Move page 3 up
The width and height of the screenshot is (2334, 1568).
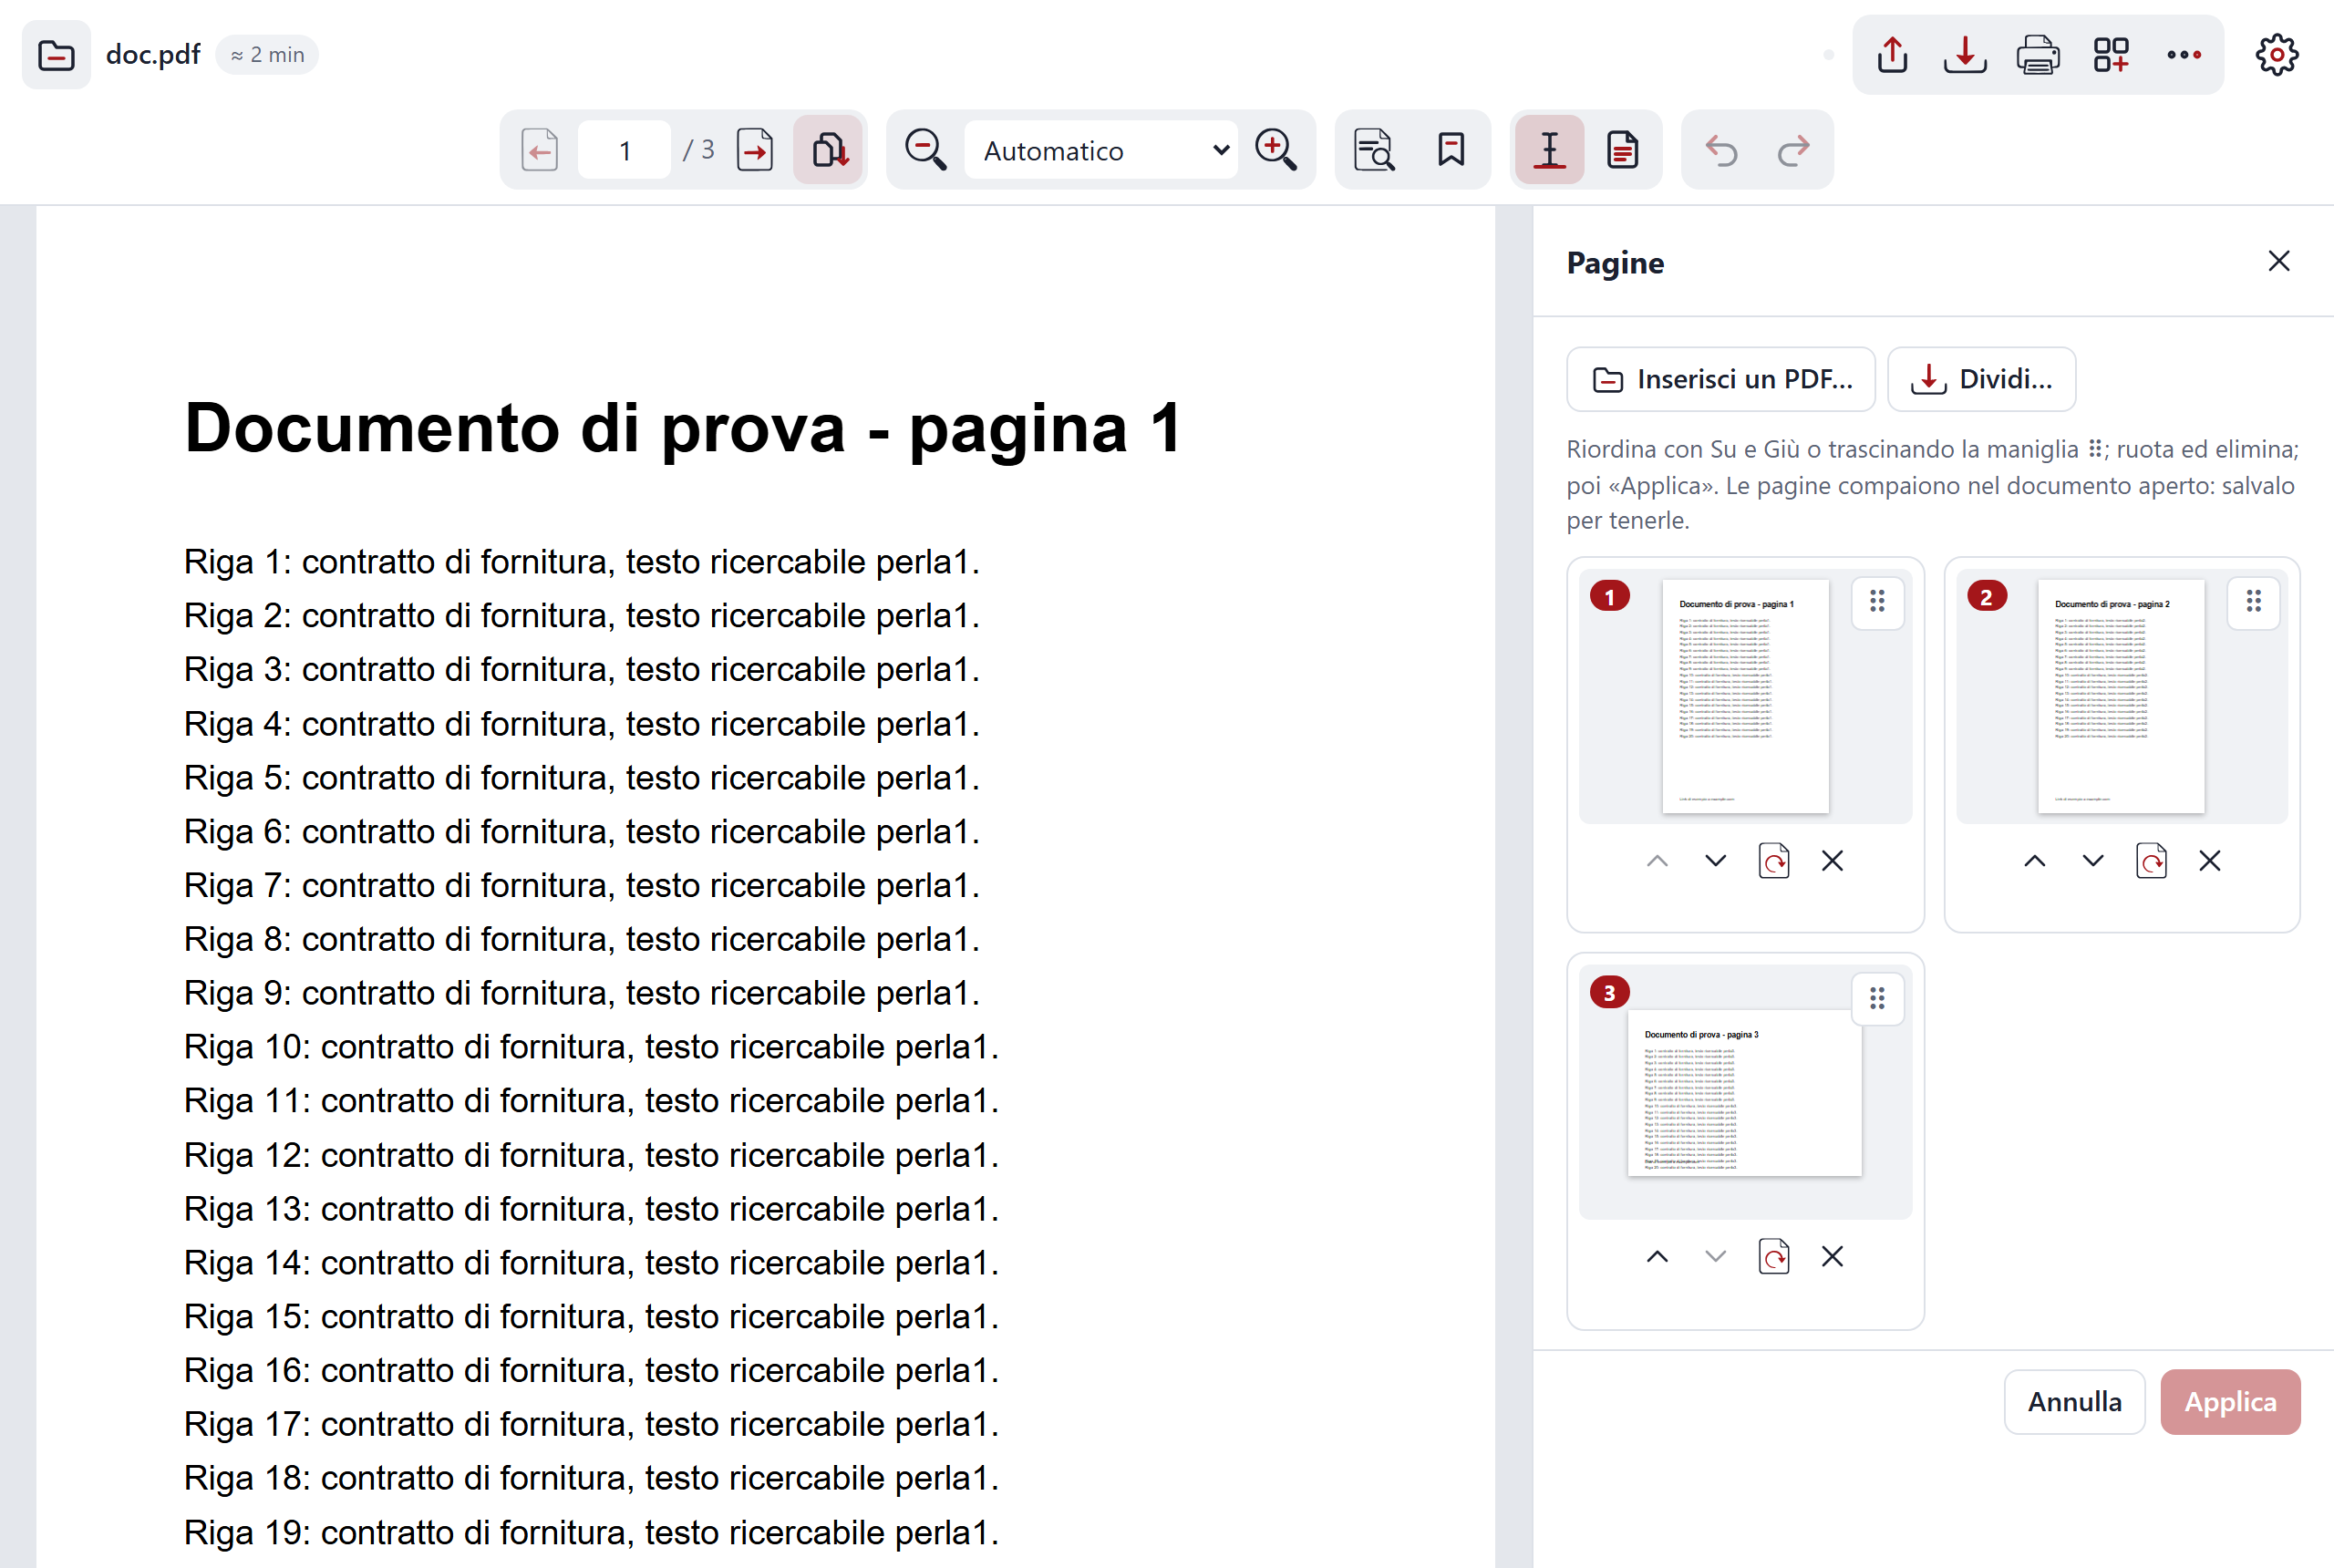coord(1657,1257)
